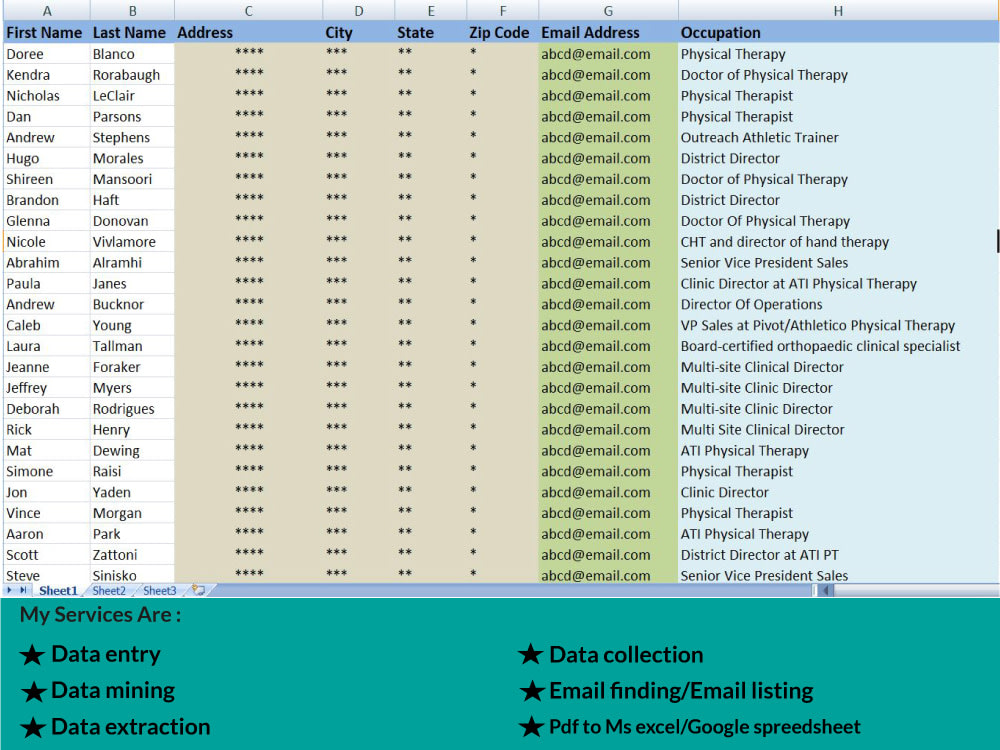
Task: Select column D header
Action: point(359,11)
